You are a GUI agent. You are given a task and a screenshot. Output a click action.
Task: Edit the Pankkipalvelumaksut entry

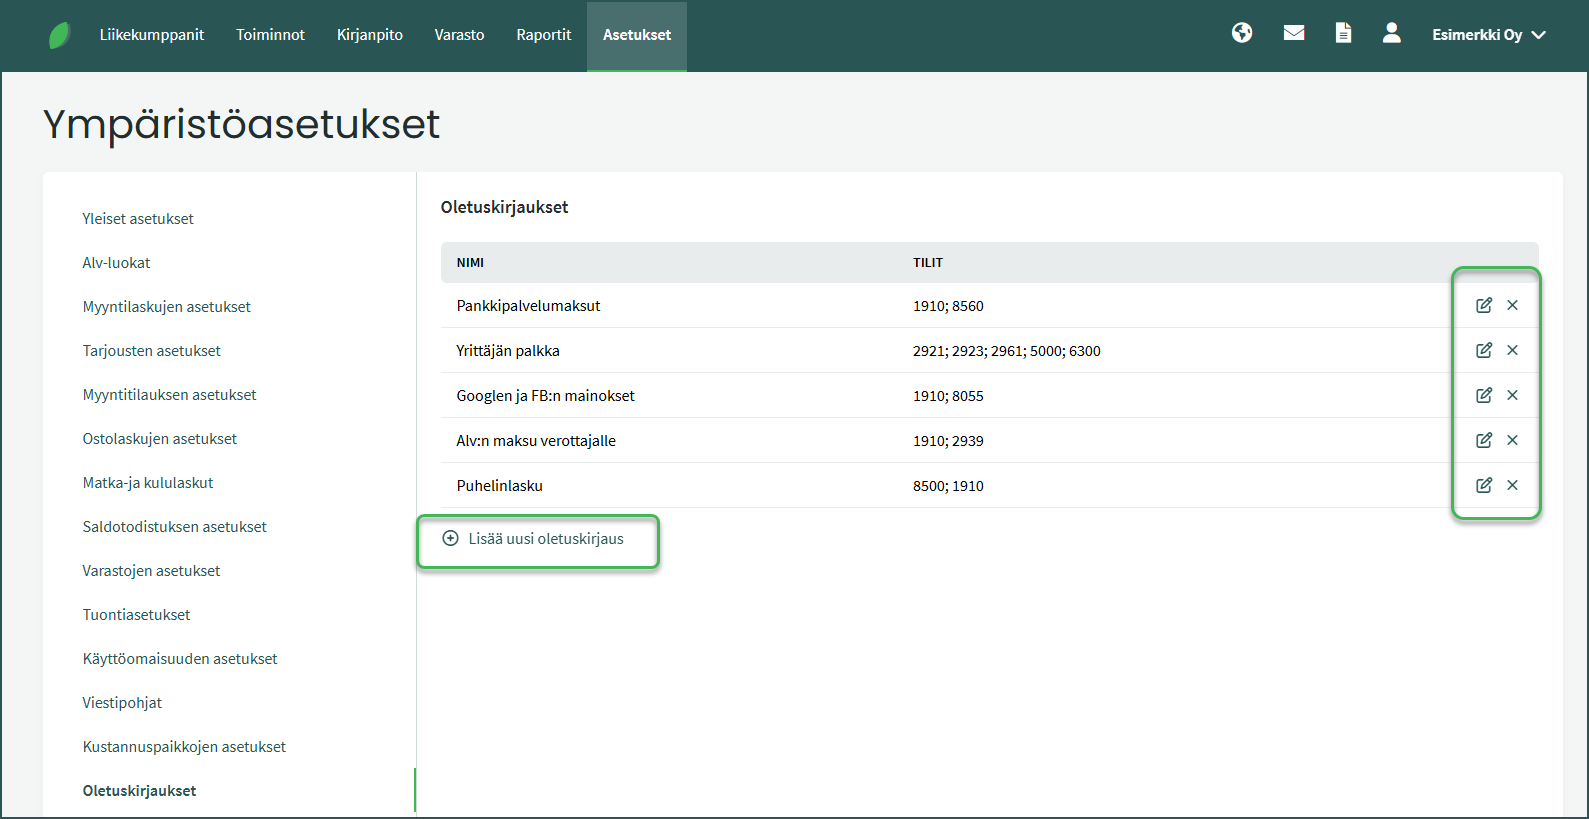pos(1484,305)
